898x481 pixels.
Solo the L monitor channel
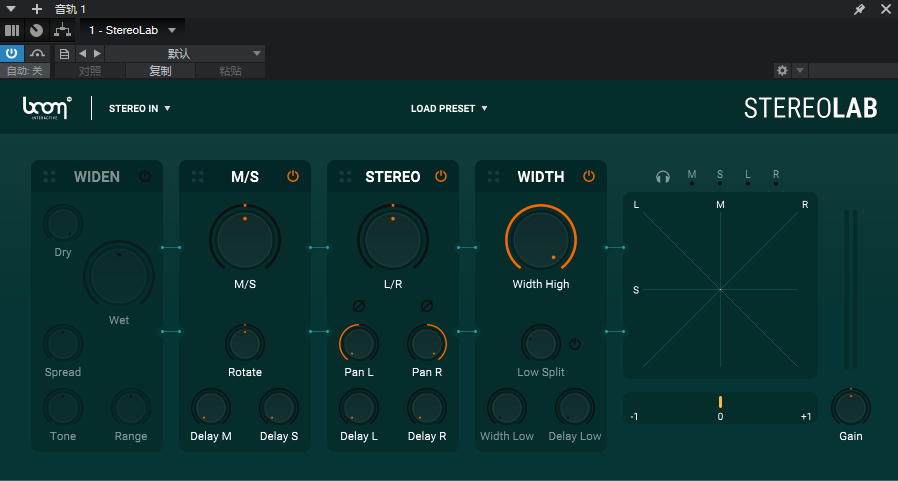click(x=747, y=178)
